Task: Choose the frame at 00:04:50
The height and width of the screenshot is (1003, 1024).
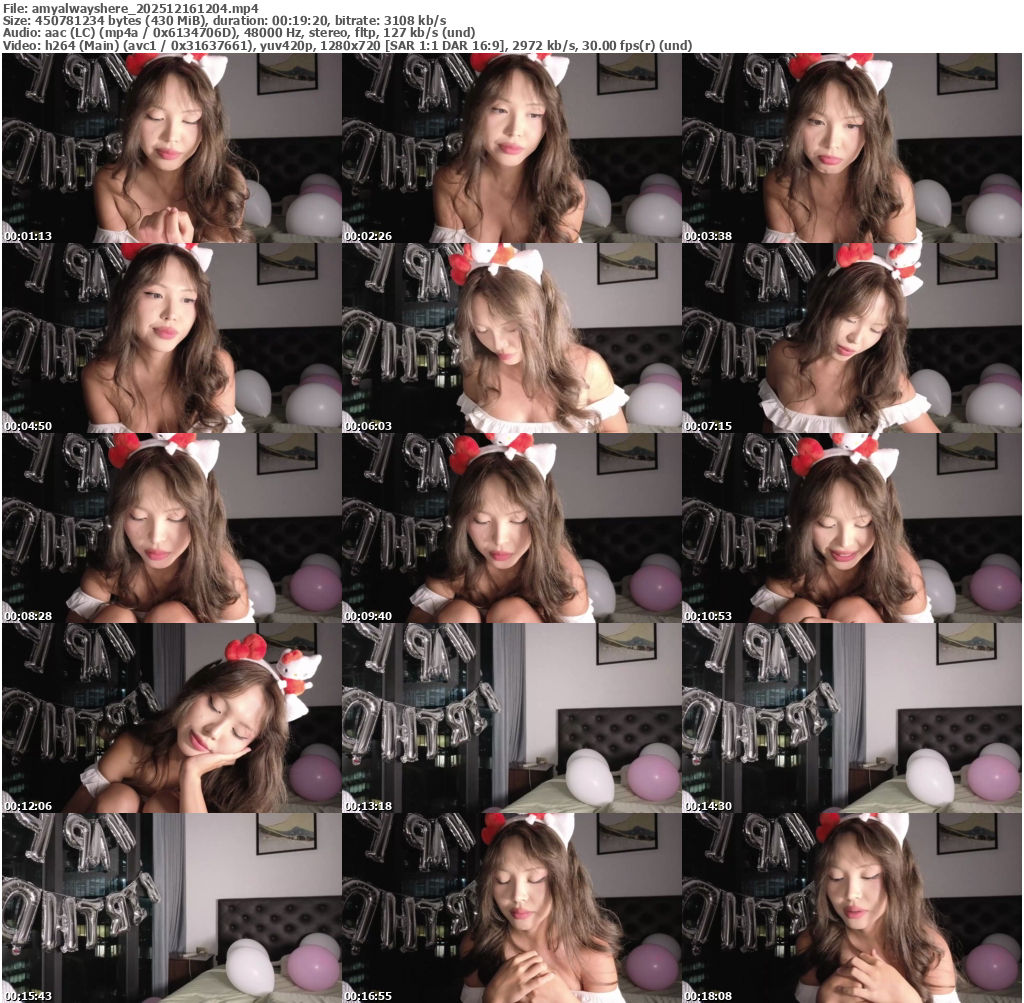Action: point(172,338)
